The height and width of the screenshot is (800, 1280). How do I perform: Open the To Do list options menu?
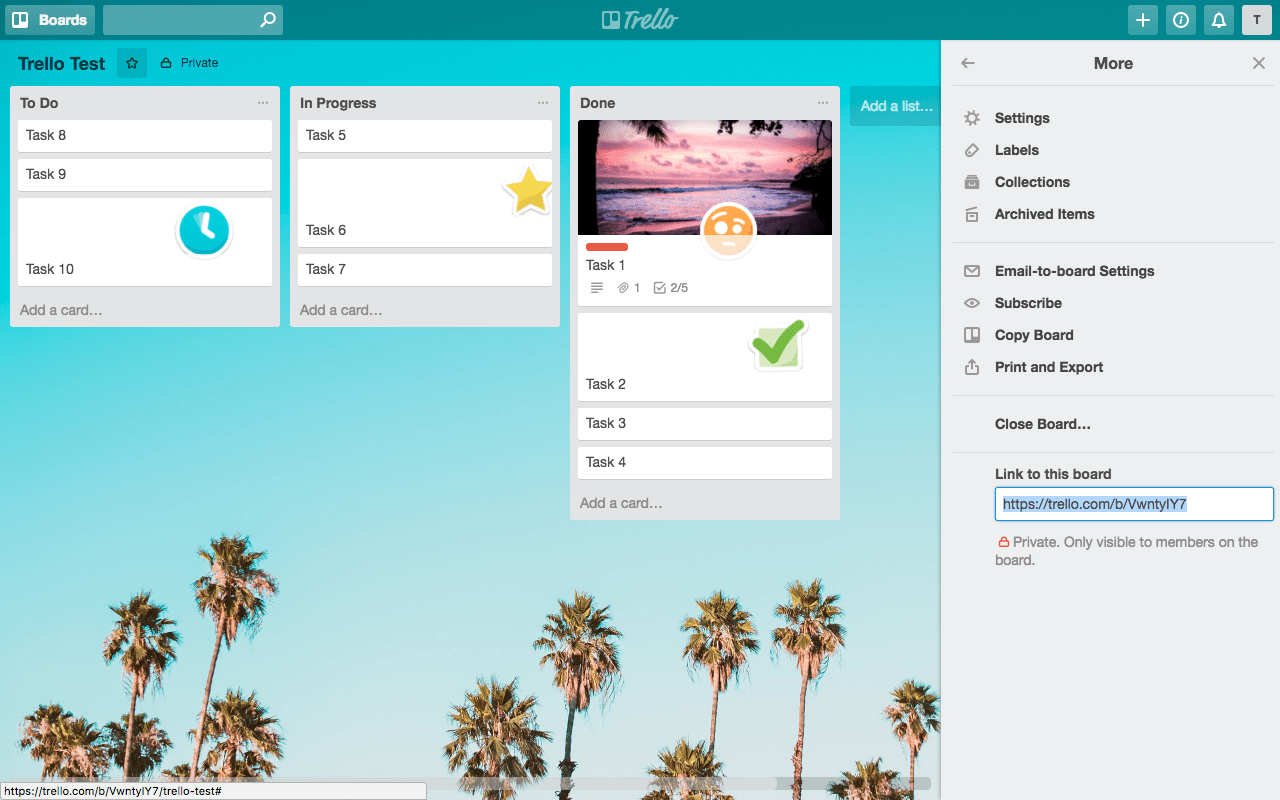pos(263,103)
